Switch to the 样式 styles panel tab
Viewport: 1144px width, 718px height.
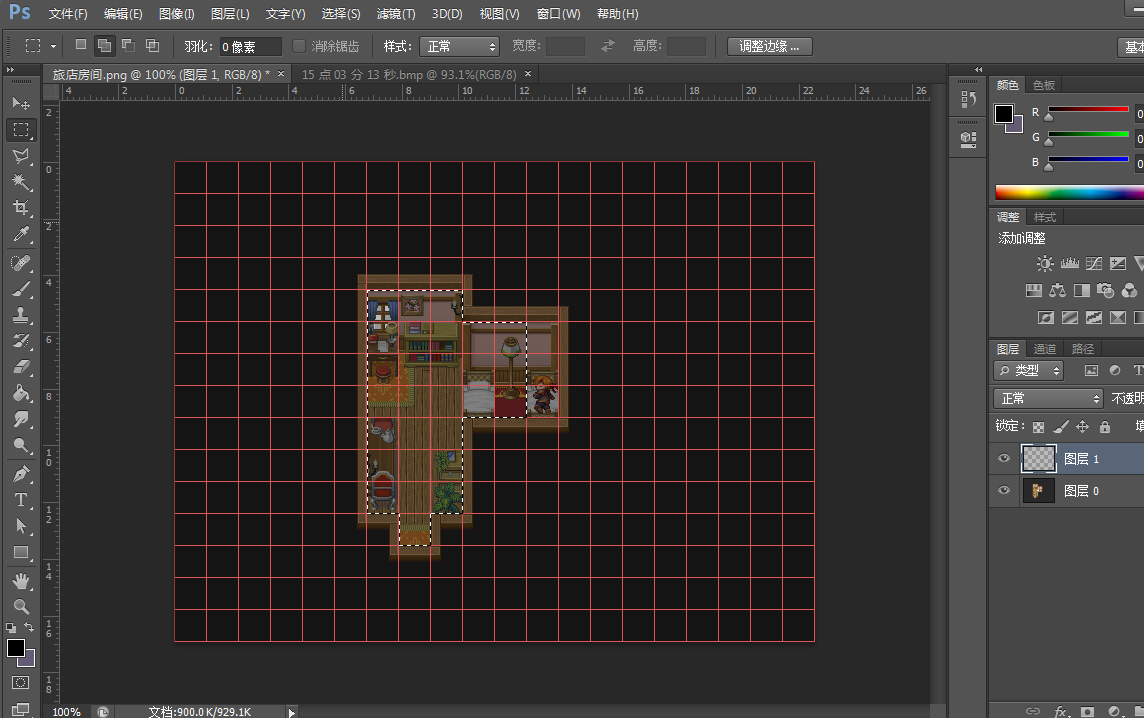coord(1045,217)
